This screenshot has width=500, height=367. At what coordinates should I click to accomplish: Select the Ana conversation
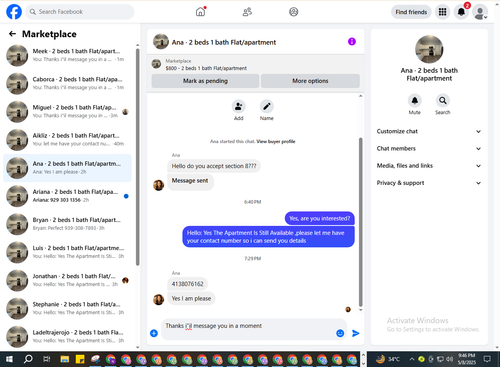coord(67,168)
